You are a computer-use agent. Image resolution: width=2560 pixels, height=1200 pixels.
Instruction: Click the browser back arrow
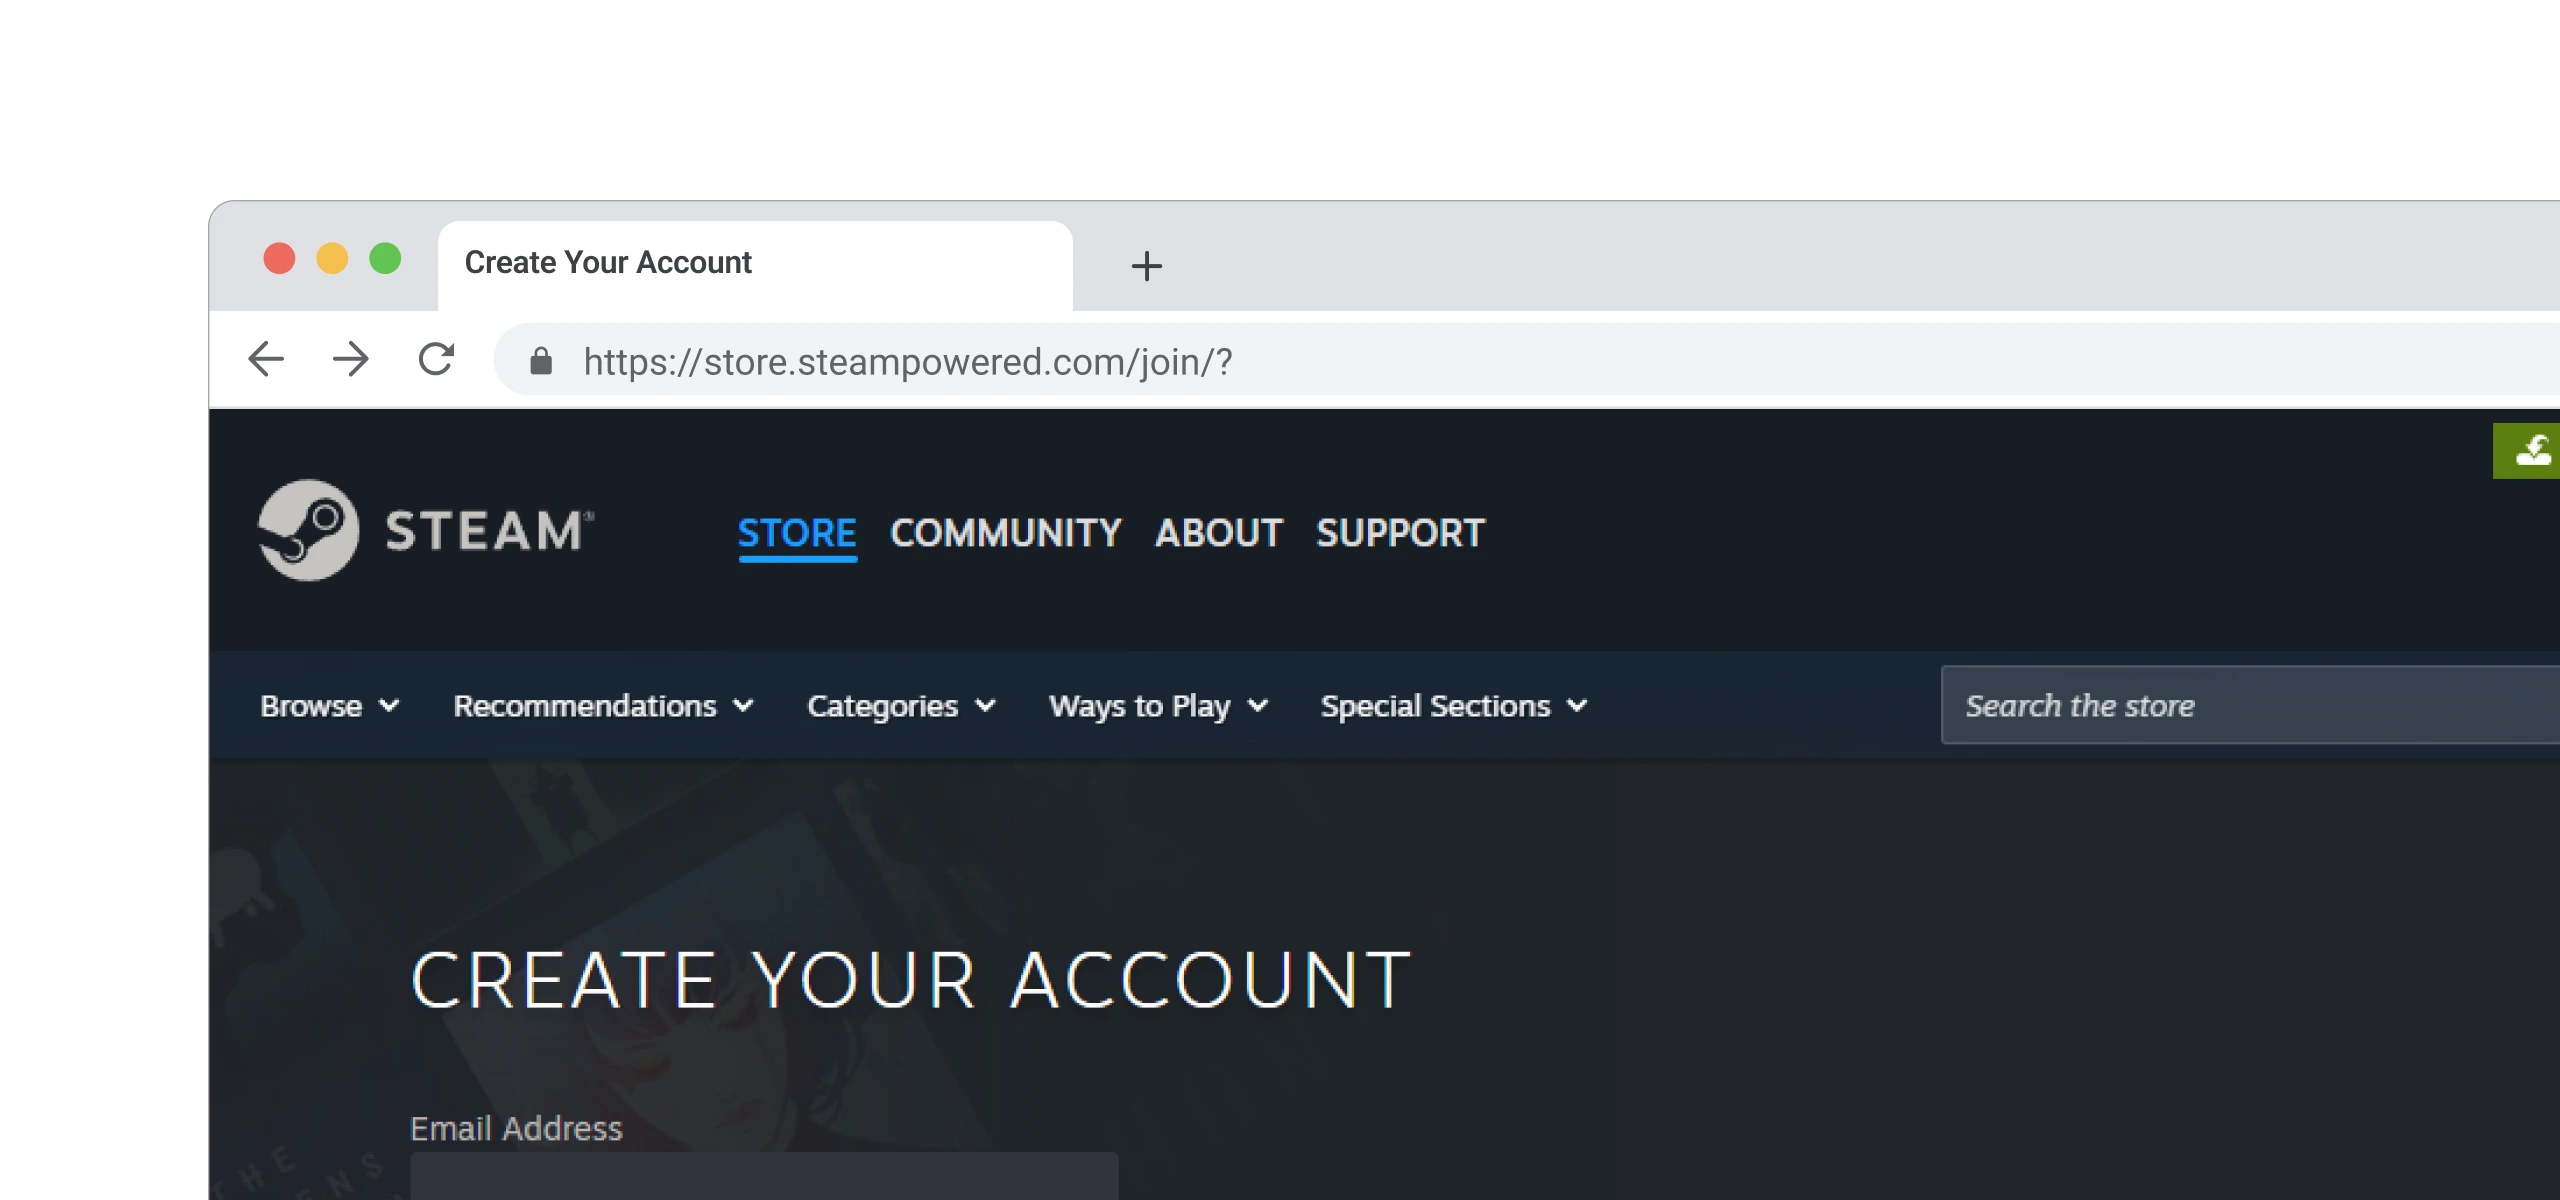click(x=266, y=359)
